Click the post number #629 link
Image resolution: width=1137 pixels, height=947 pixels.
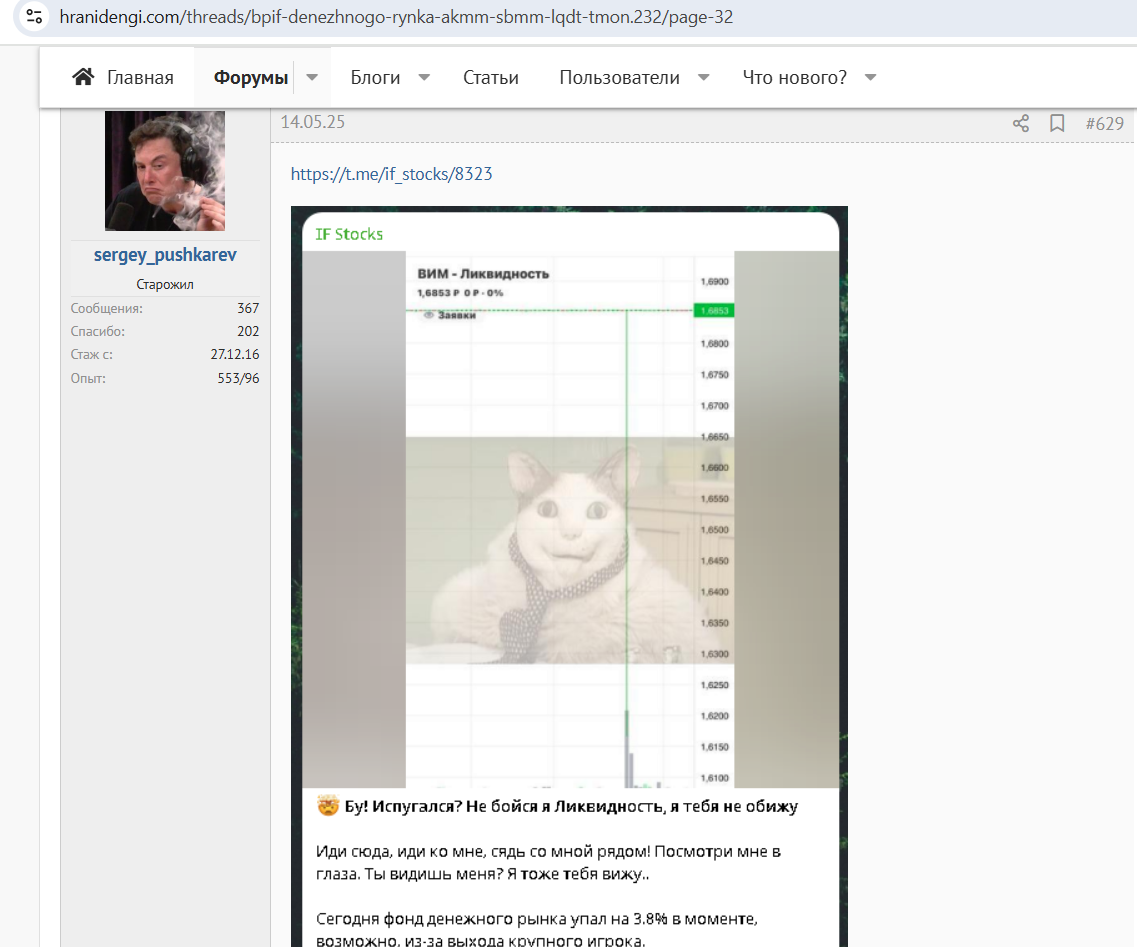1104,124
